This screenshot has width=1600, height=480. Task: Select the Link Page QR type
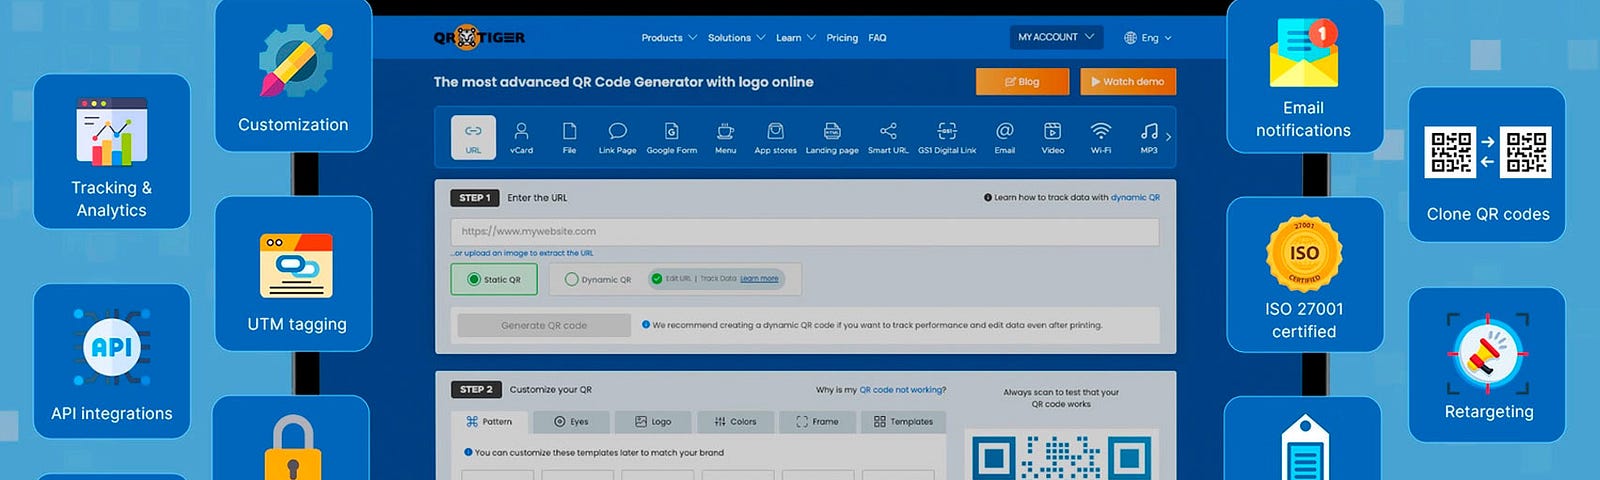(x=617, y=137)
